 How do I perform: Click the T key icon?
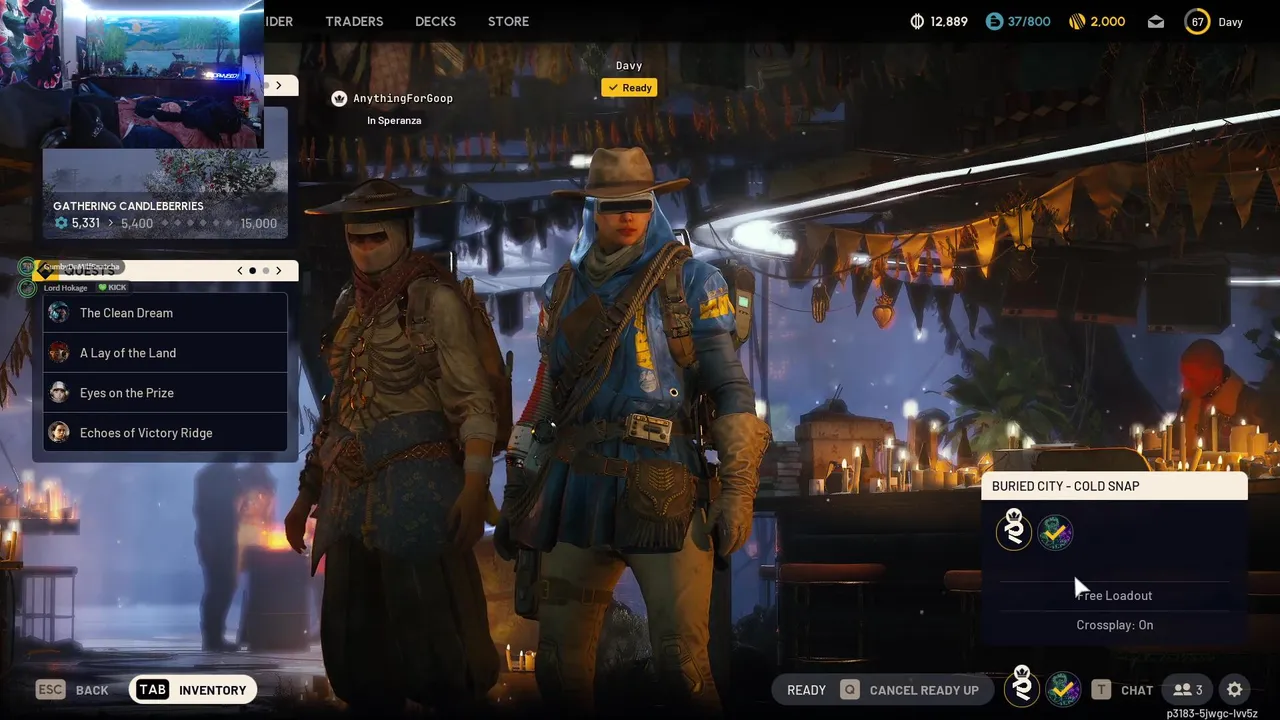click(1101, 690)
